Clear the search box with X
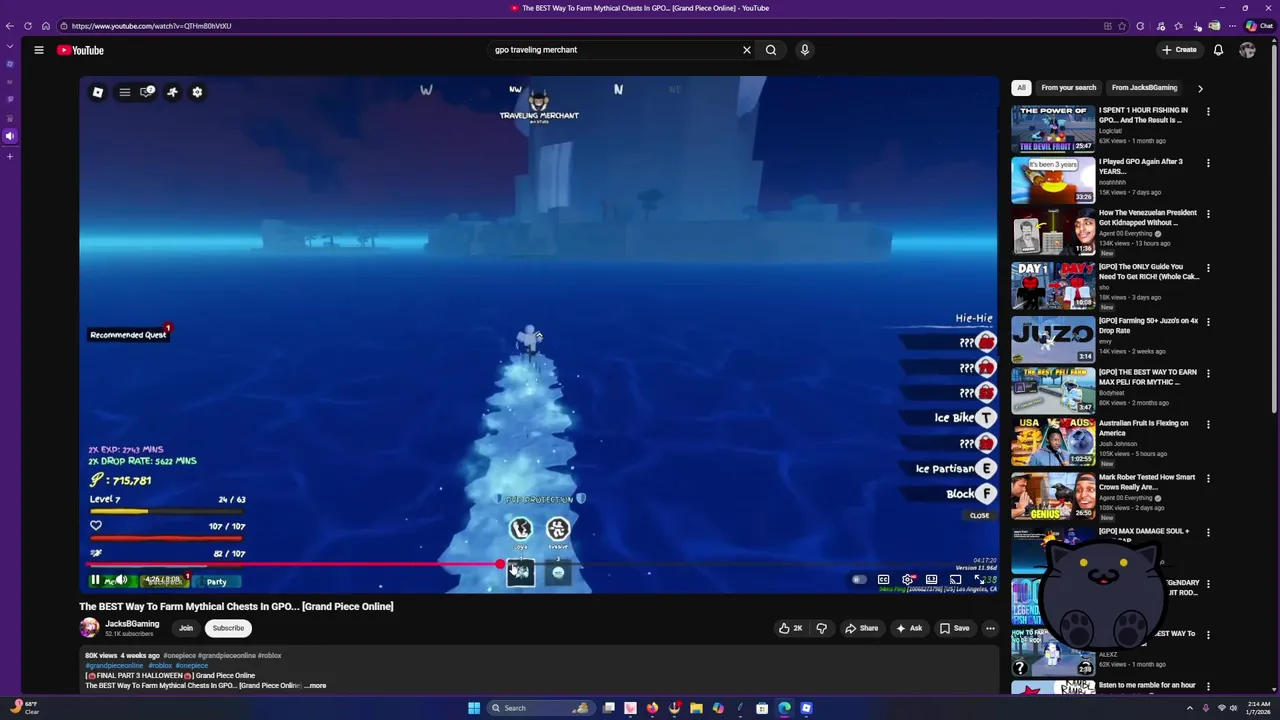 (746, 50)
